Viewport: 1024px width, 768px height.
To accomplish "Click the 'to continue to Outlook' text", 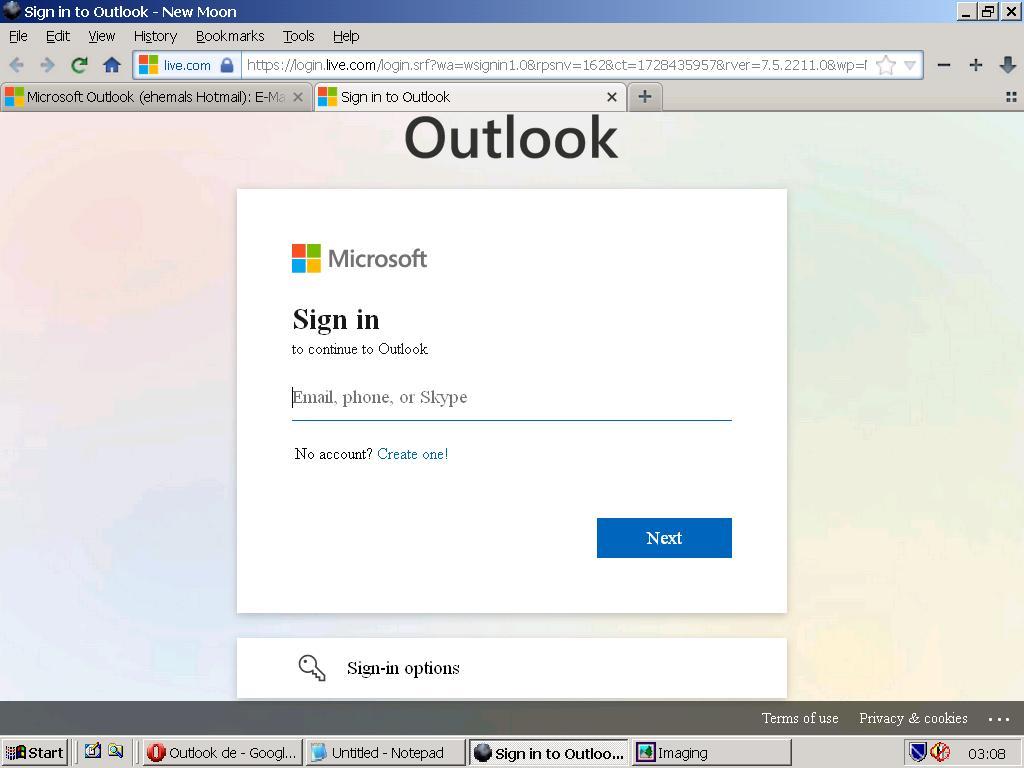I will point(360,349).
